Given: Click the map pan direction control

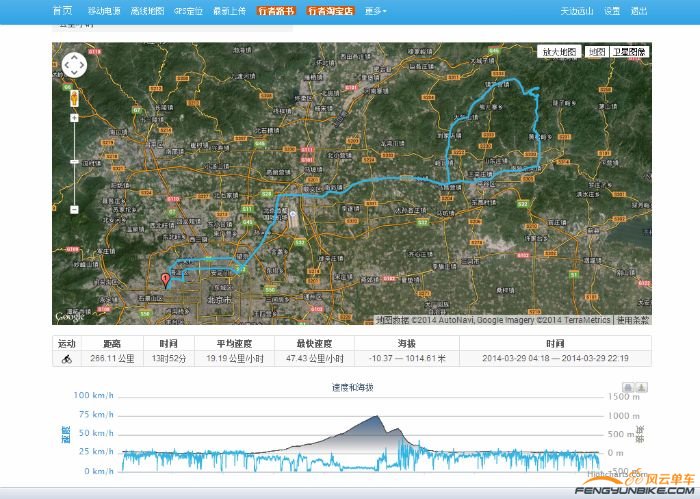Looking at the screenshot, I should coord(74,66).
